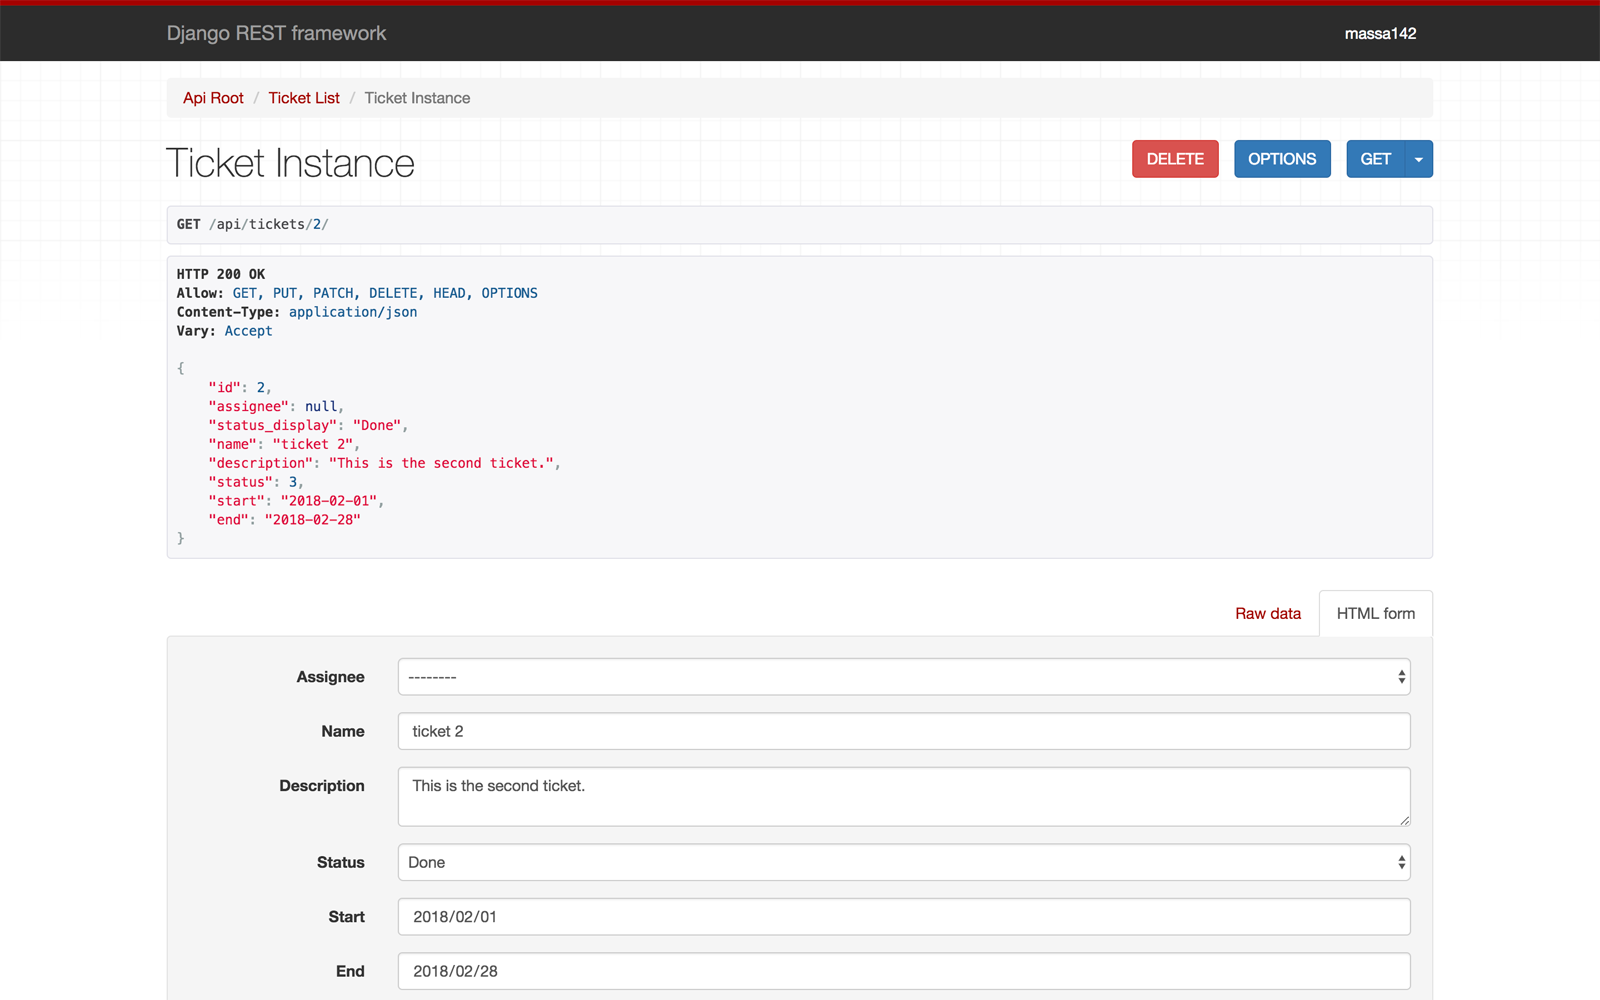This screenshot has height=1000, width=1600.
Task: Click the Description textarea resize handle
Action: [1404, 820]
